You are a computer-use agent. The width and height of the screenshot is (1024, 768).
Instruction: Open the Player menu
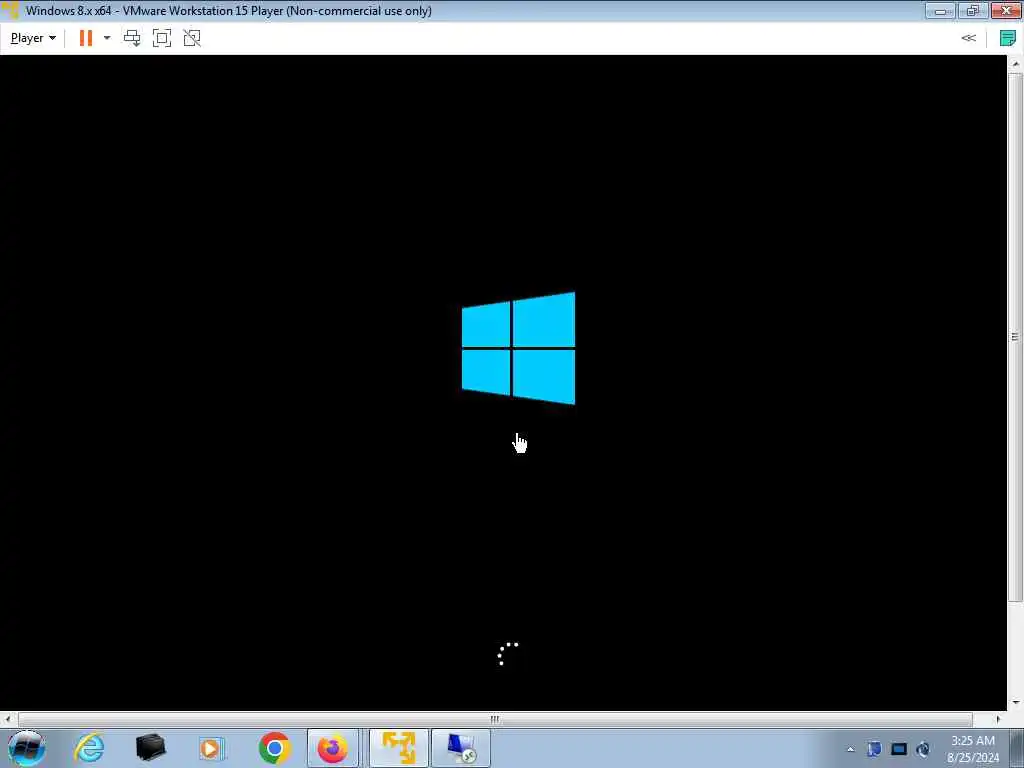[33, 39]
